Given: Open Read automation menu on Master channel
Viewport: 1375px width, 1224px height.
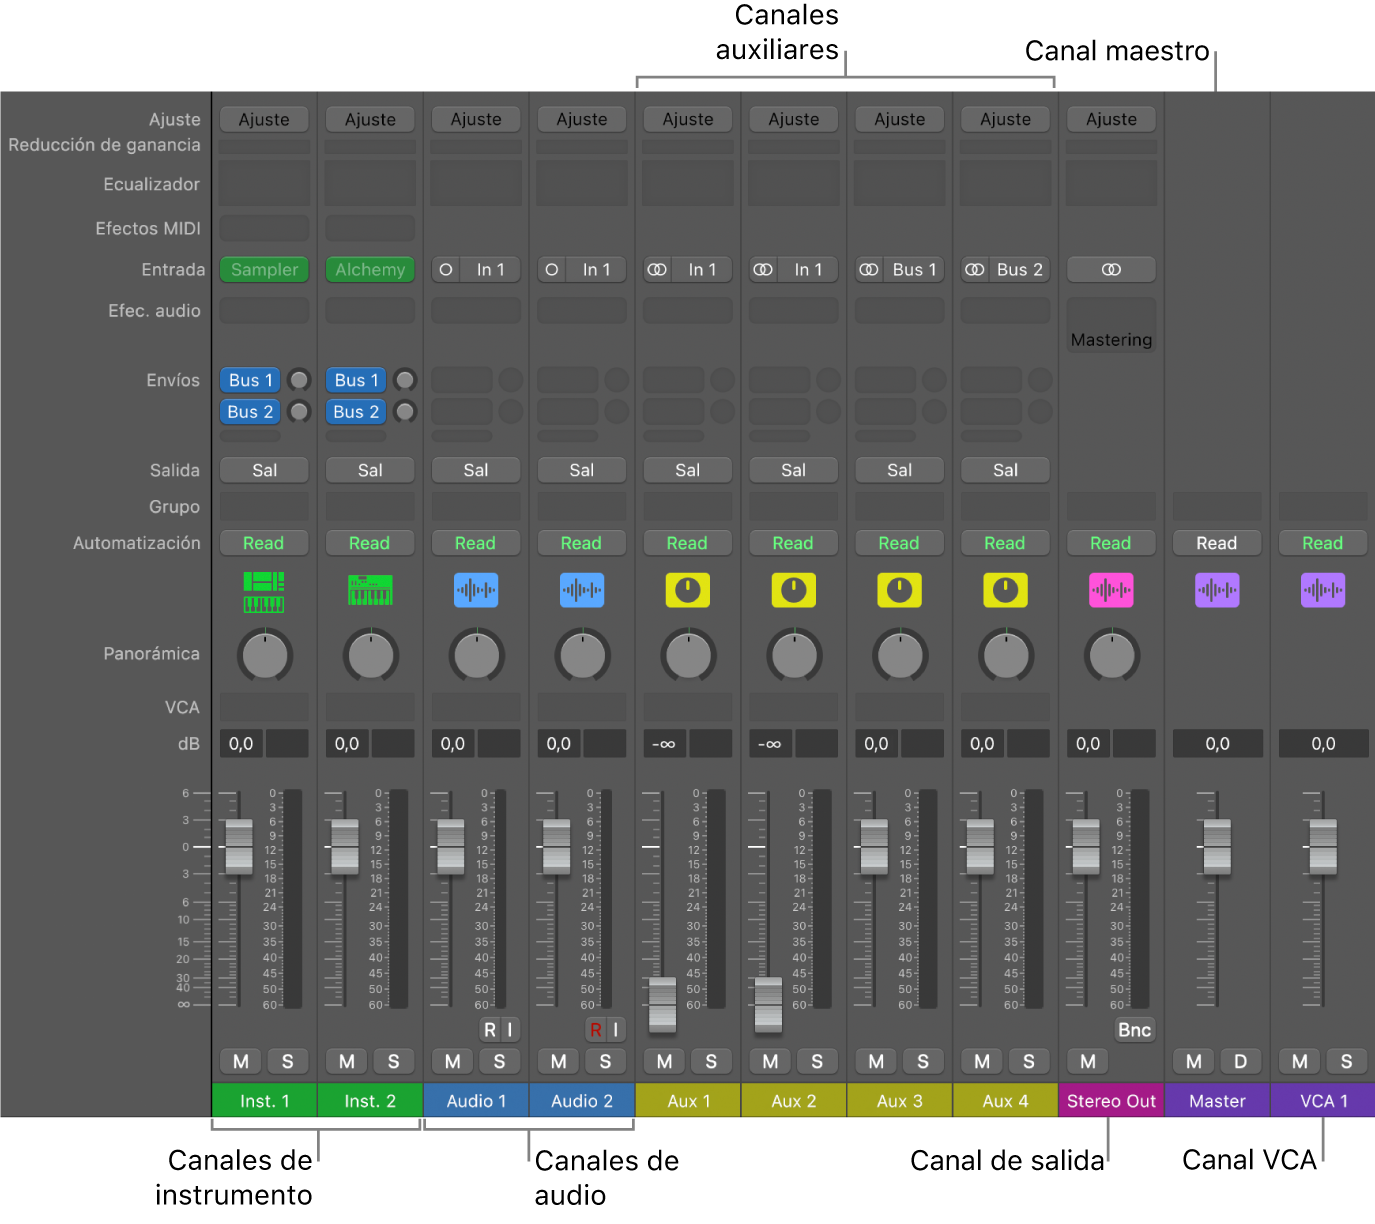Looking at the screenshot, I should (1217, 543).
